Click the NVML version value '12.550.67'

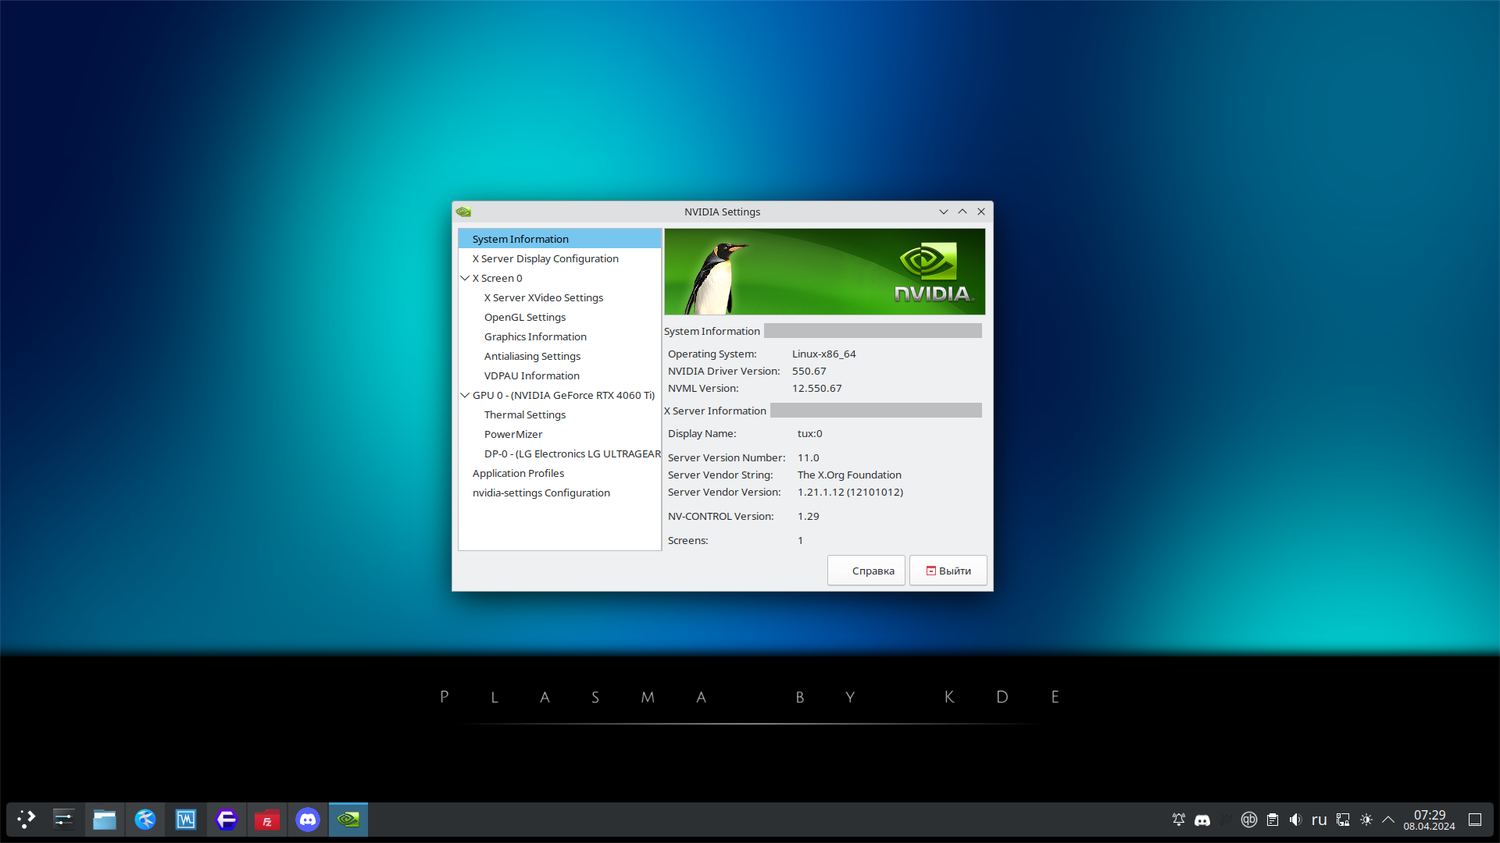tap(817, 388)
